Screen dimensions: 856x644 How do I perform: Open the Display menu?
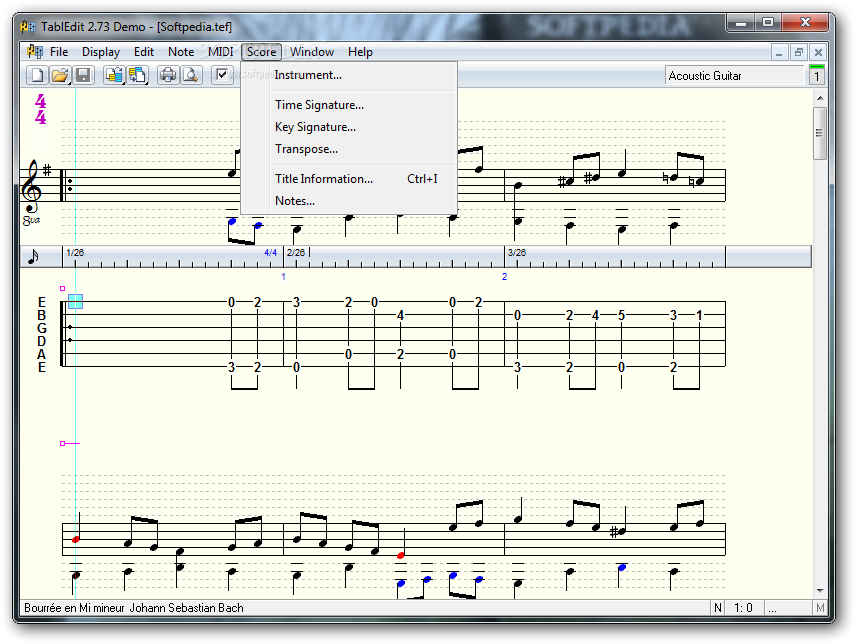tap(101, 52)
